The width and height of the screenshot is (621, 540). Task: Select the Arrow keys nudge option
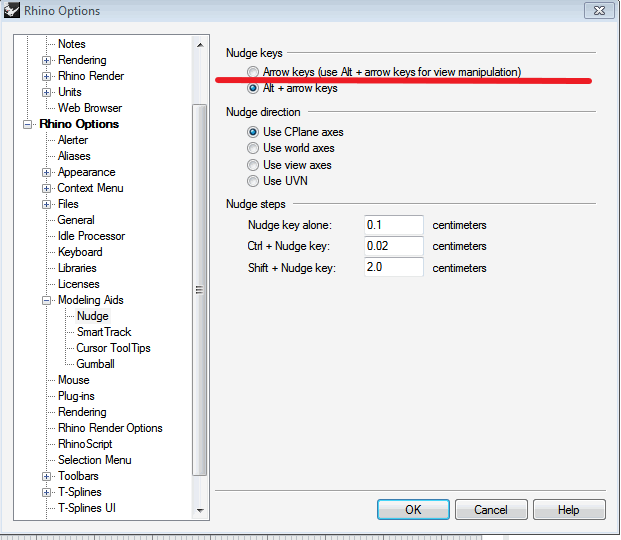tap(253, 72)
